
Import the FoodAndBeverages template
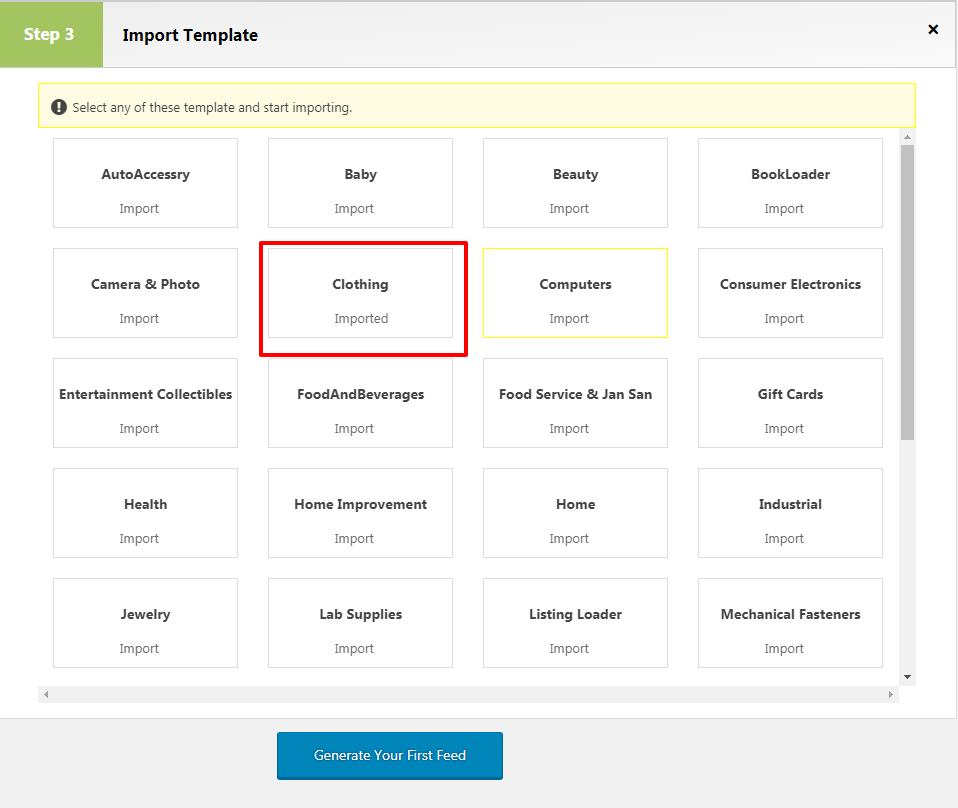[x=354, y=428]
